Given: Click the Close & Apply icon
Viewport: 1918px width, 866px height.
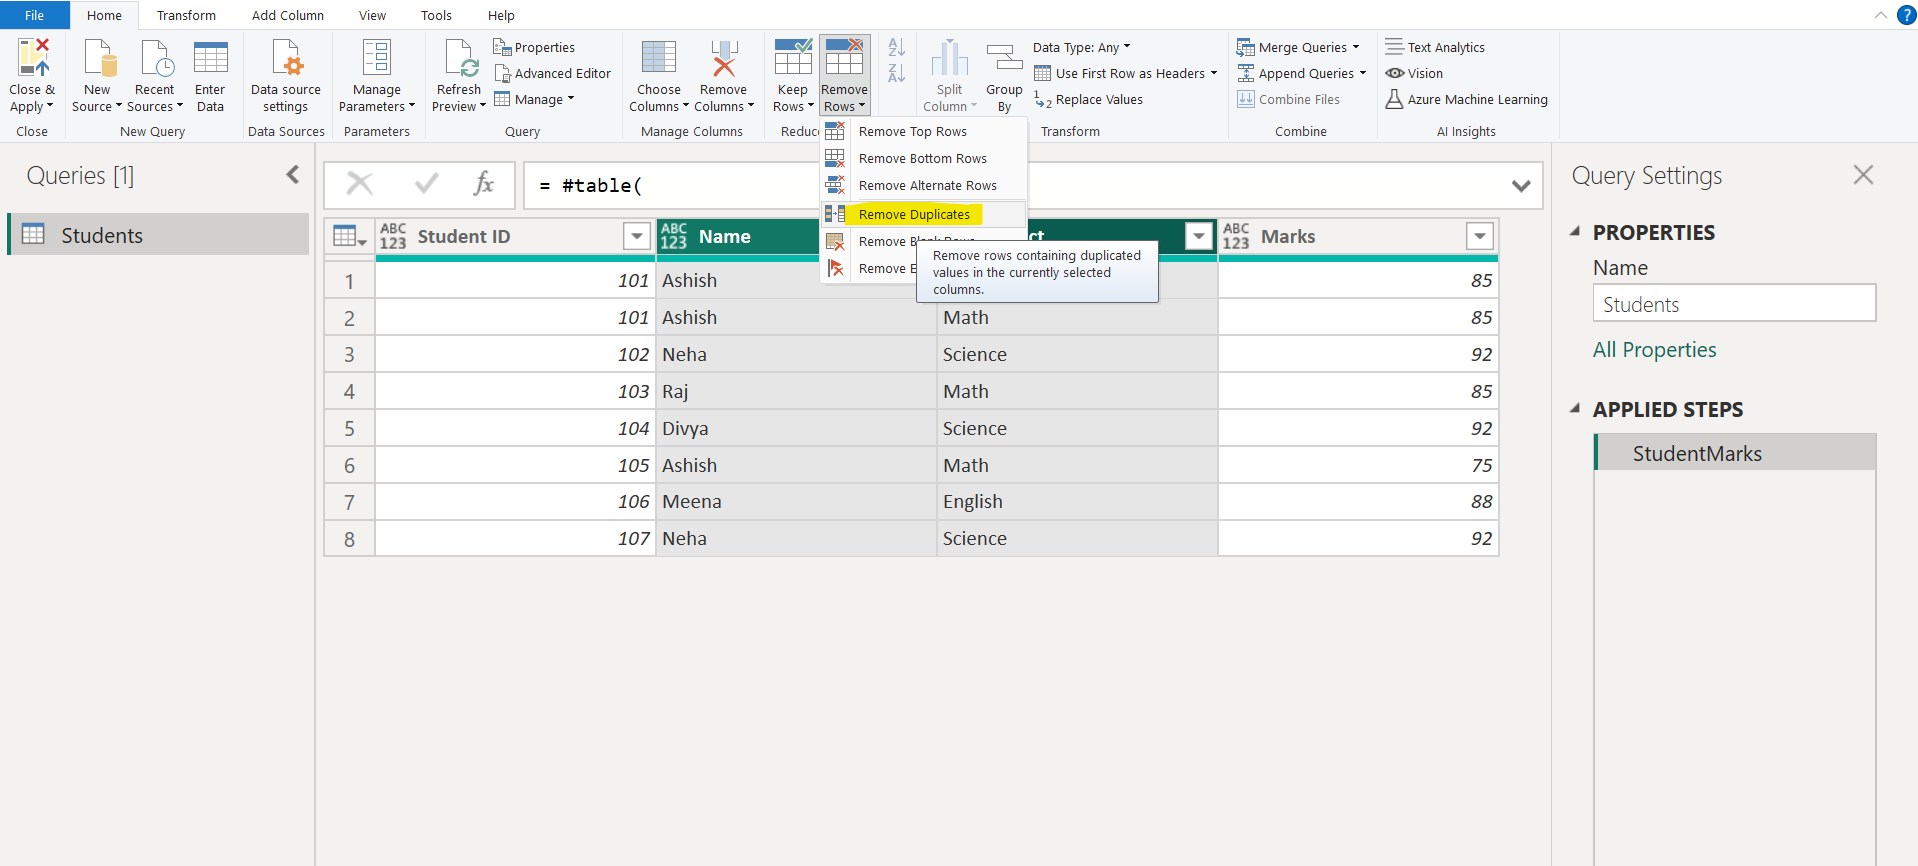Looking at the screenshot, I should 32,59.
